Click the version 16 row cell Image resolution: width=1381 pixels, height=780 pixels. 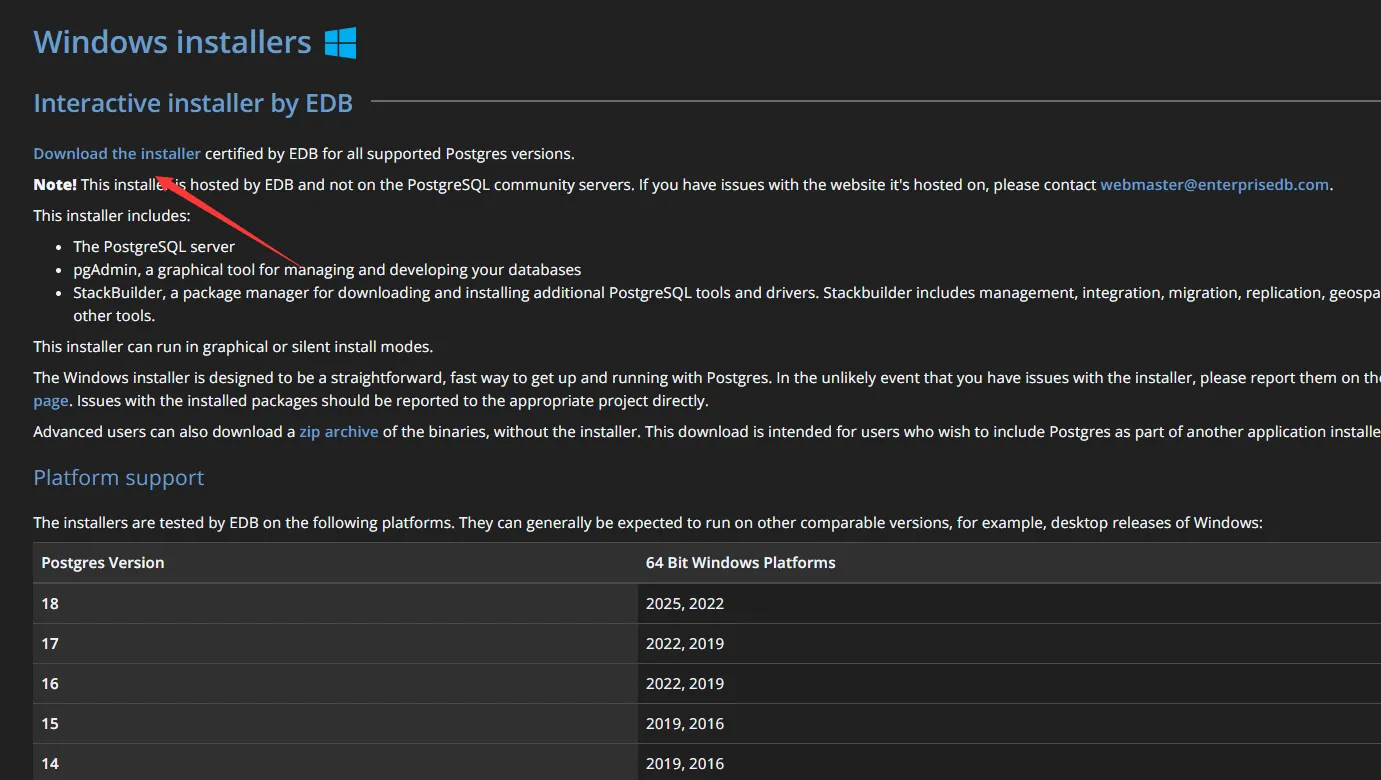(x=50, y=684)
